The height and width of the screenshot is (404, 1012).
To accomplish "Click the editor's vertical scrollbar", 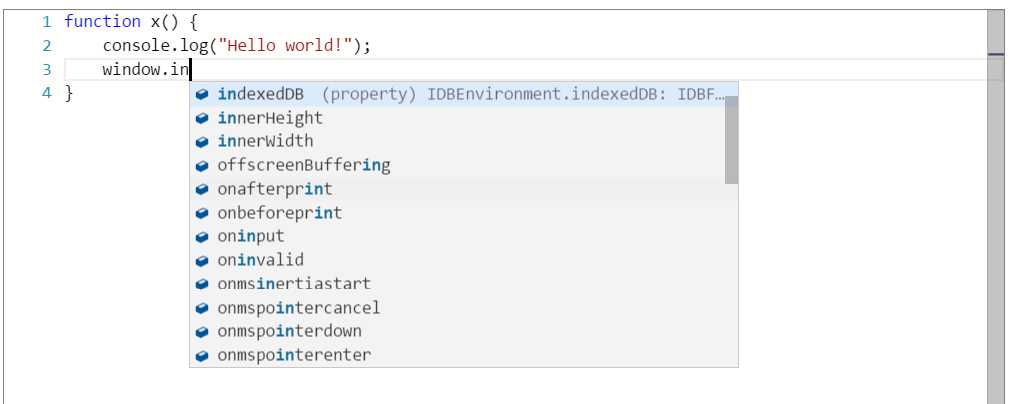I will (x=995, y=207).
